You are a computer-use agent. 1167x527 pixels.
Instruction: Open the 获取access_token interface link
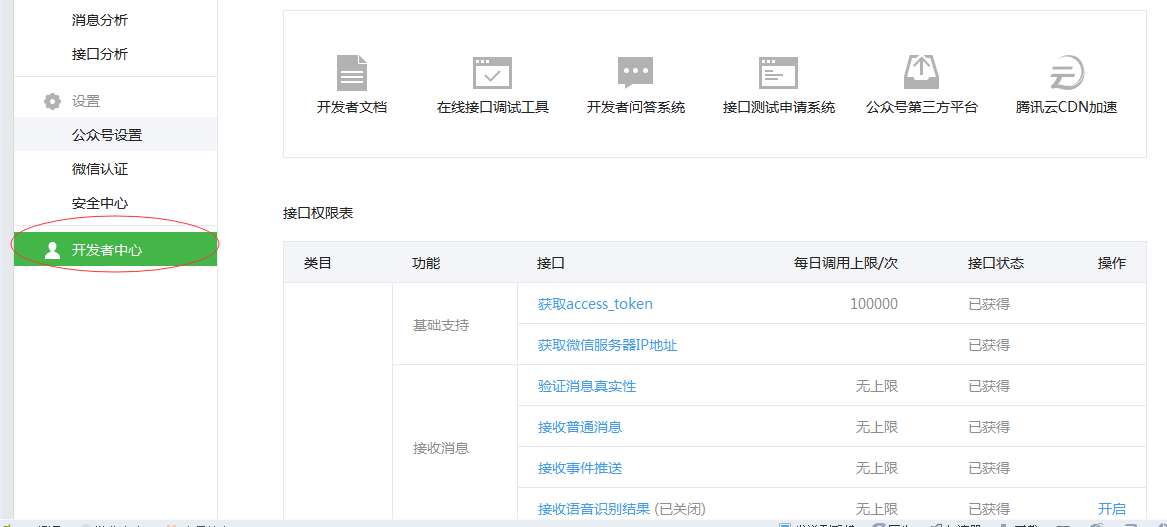point(595,304)
